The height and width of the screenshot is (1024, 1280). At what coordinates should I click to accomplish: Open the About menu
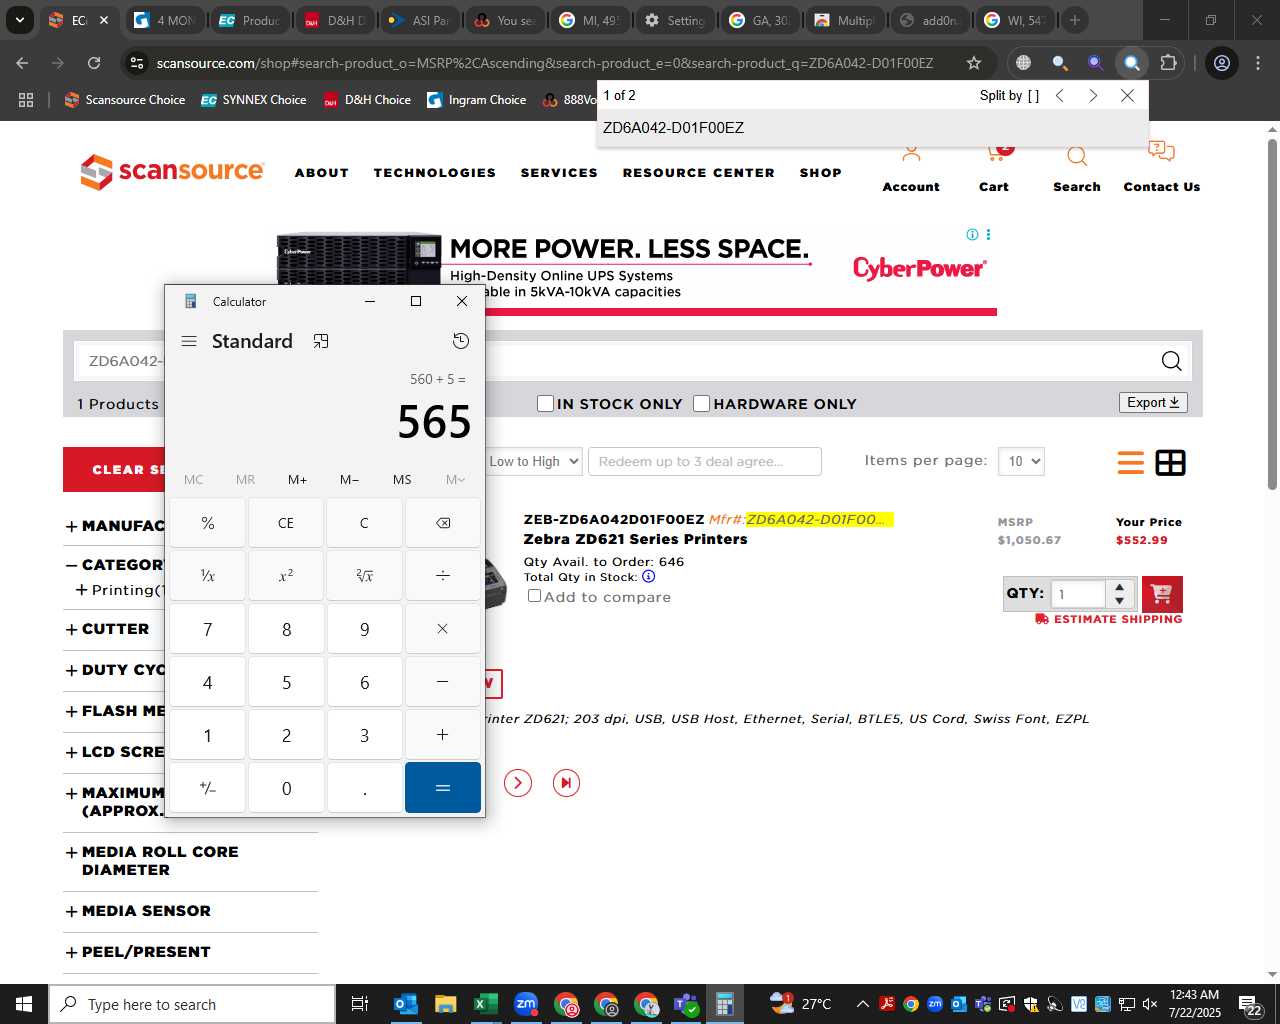click(x=322, y=173)
